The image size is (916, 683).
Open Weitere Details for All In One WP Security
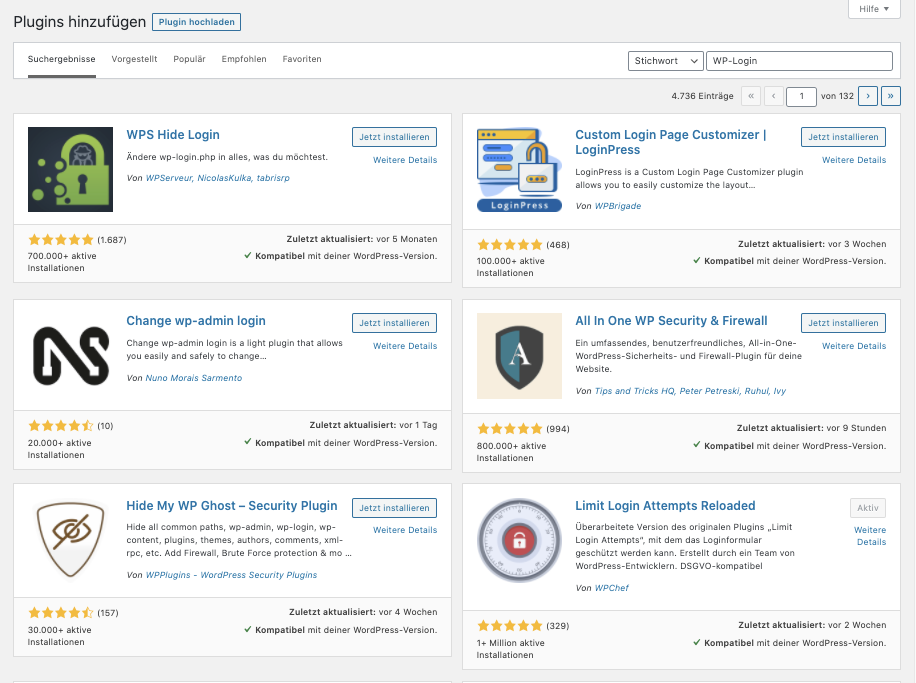click(854, 346)
